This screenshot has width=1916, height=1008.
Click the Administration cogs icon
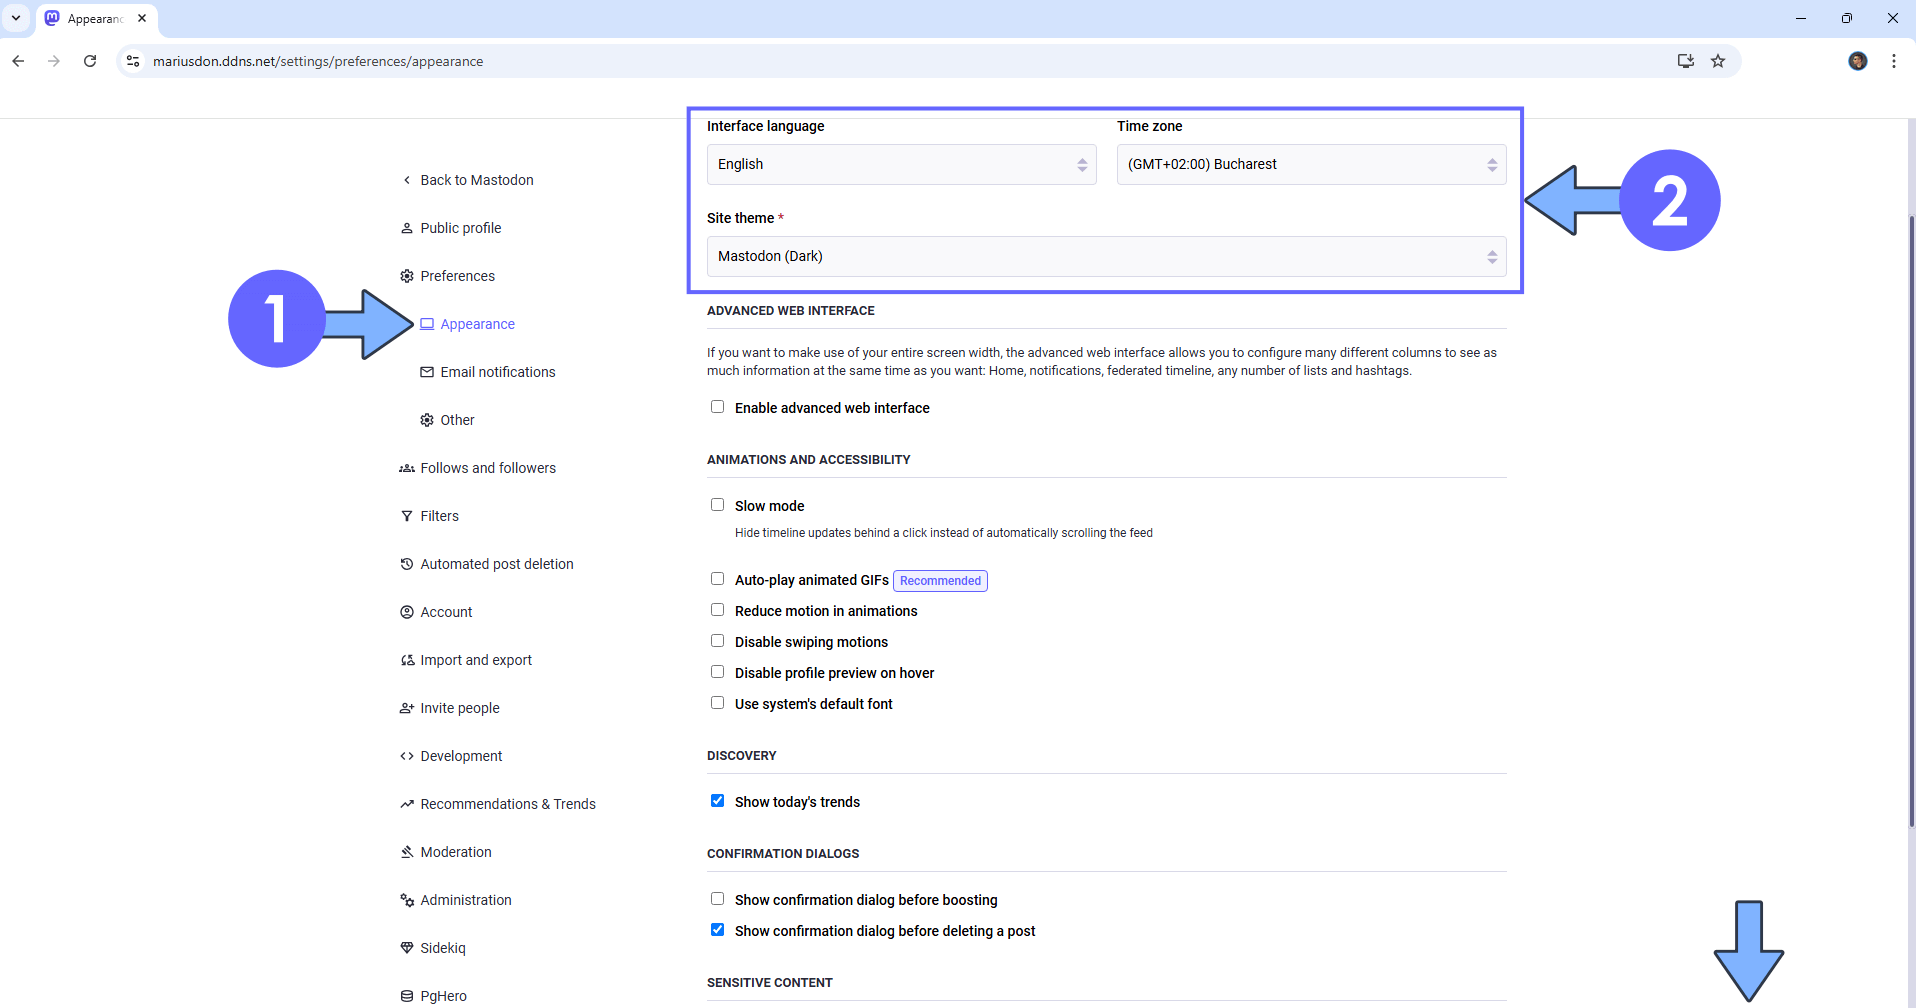point(406,900)
